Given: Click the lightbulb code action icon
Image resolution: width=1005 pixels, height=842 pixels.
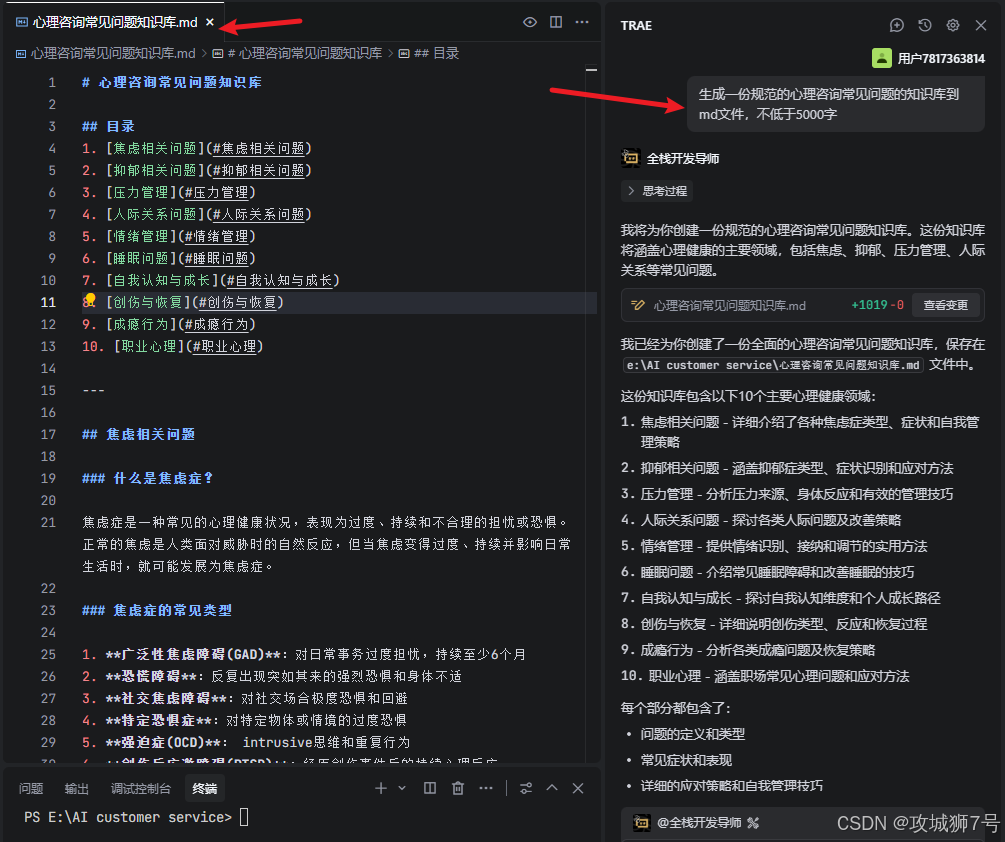Looking at the screenshot, I should pos(90,299).
